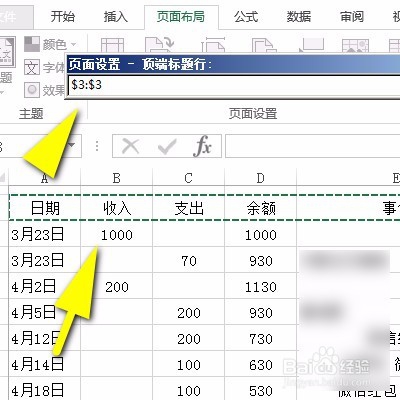Click the $3:$3 title rows input field
This screenshot has width=400, height=400.
click(233, 85)
